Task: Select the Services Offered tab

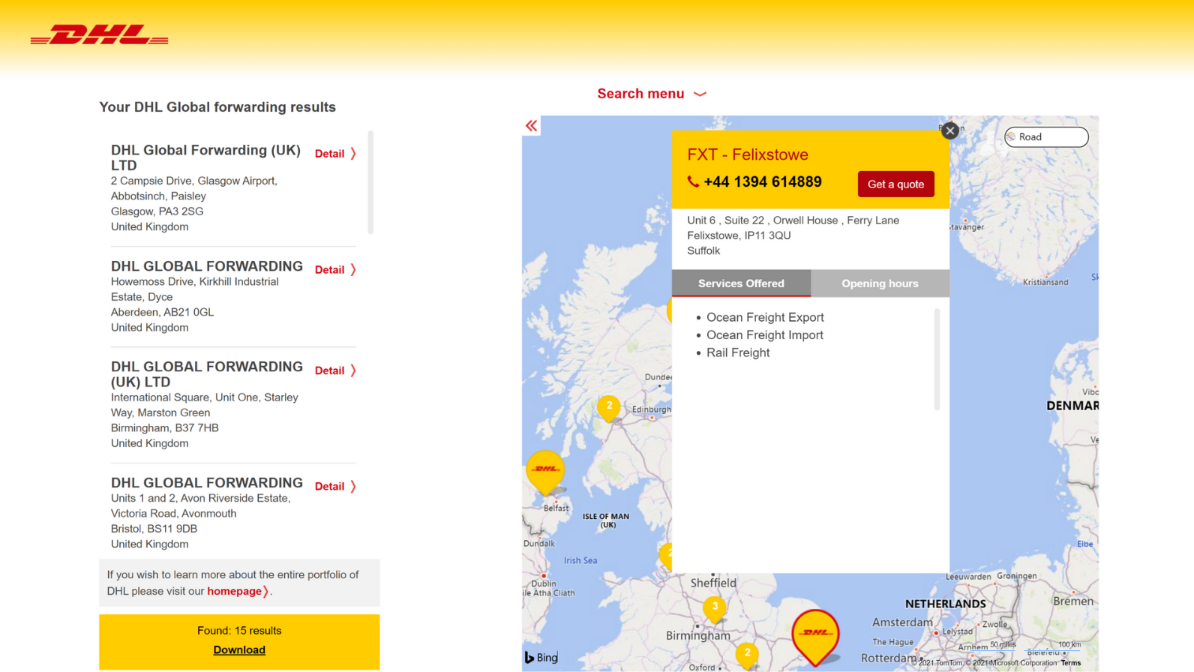Action: click(741, 283)
